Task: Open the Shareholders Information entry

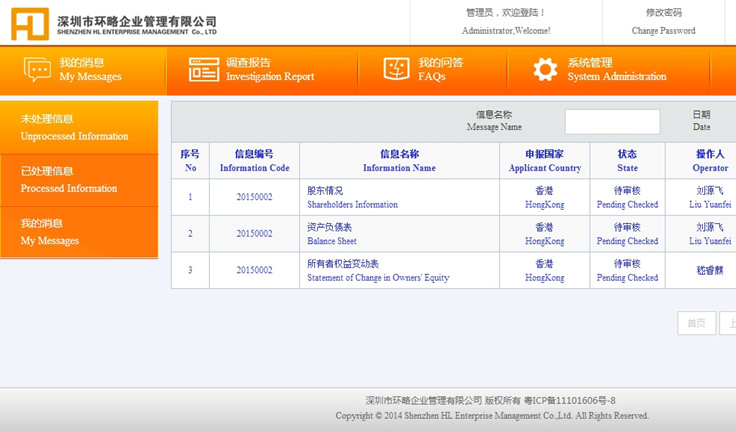Action: [353, 204]
